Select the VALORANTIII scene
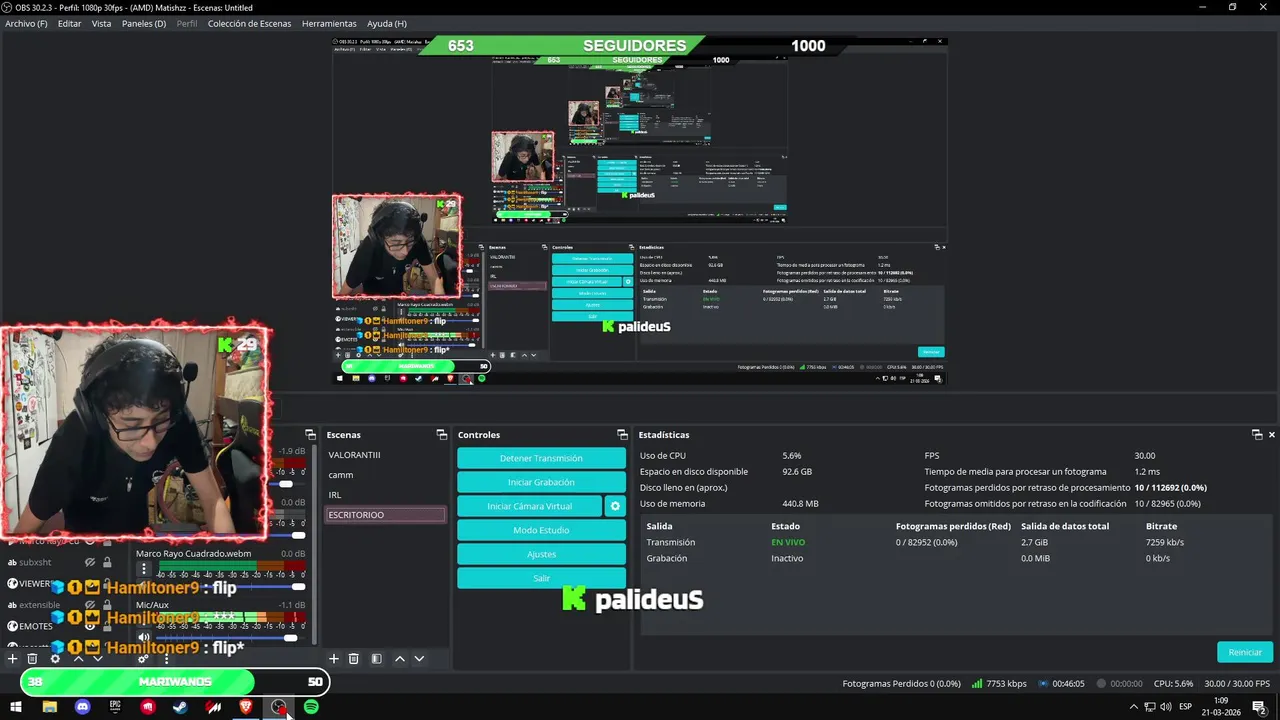 pos(386,454)
